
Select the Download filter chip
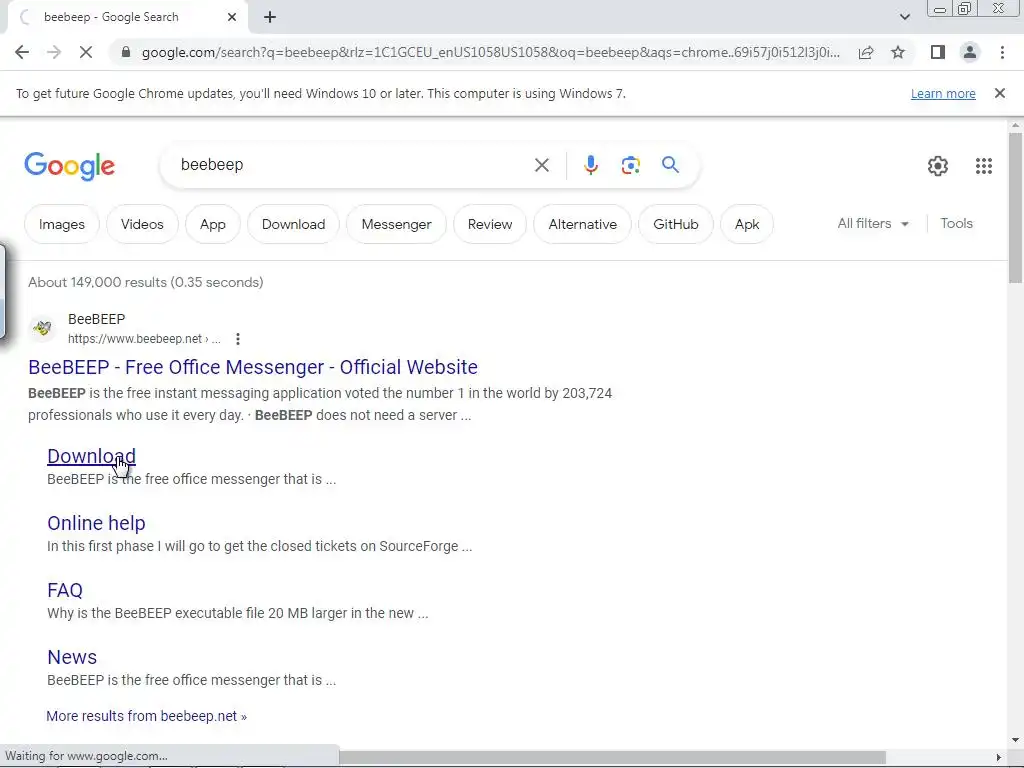293,224
